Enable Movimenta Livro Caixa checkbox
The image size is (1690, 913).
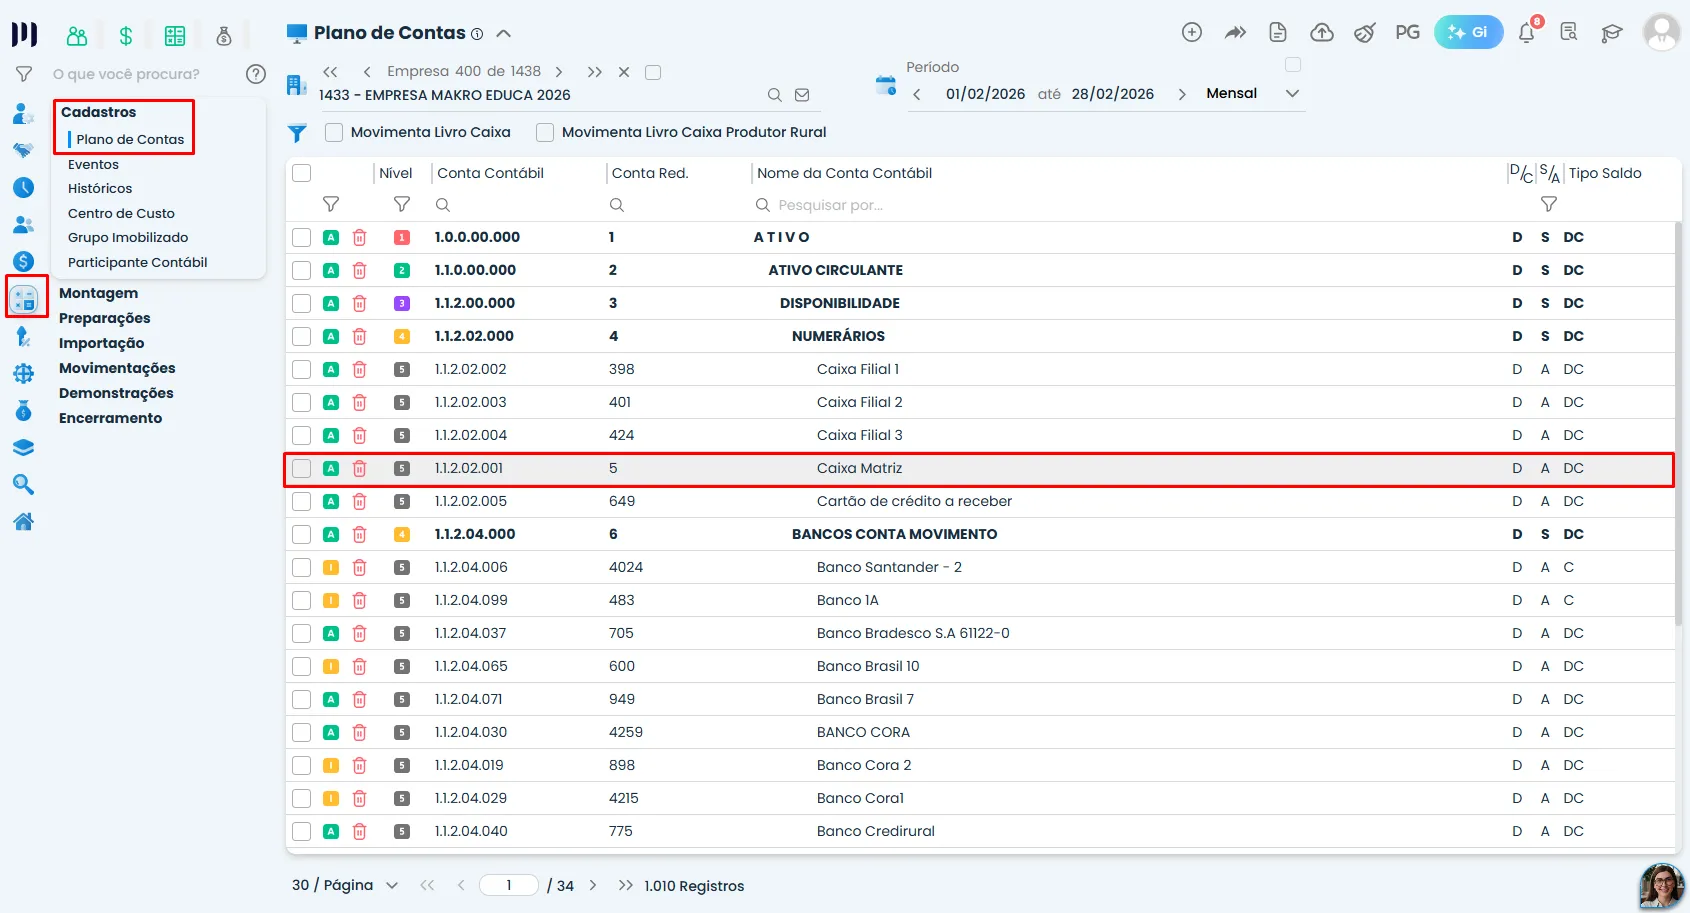coord(334,132)
